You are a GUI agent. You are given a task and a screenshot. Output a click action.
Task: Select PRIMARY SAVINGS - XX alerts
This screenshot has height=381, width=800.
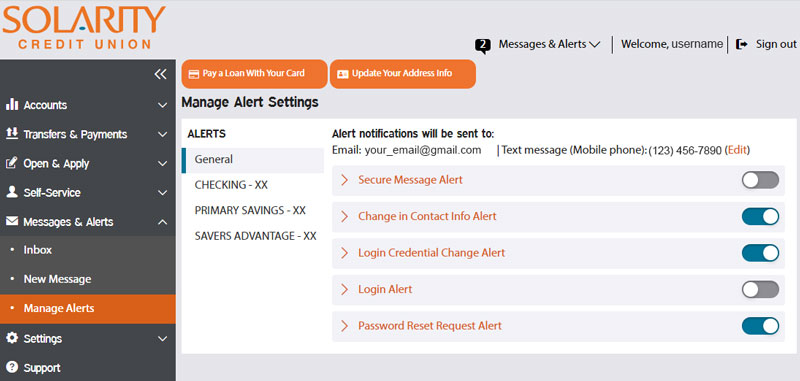250,211
